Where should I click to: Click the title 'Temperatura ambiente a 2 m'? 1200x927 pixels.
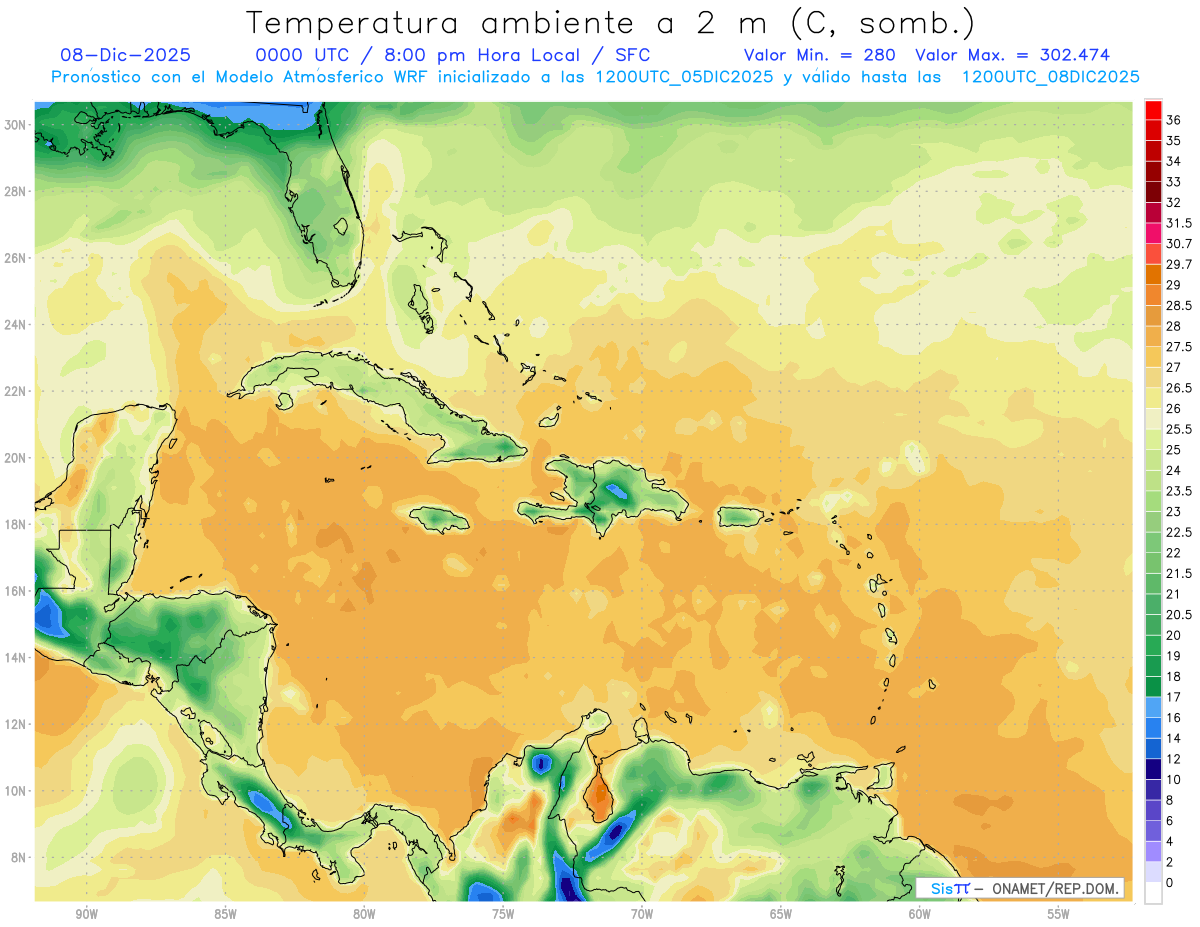click(509, 23)
